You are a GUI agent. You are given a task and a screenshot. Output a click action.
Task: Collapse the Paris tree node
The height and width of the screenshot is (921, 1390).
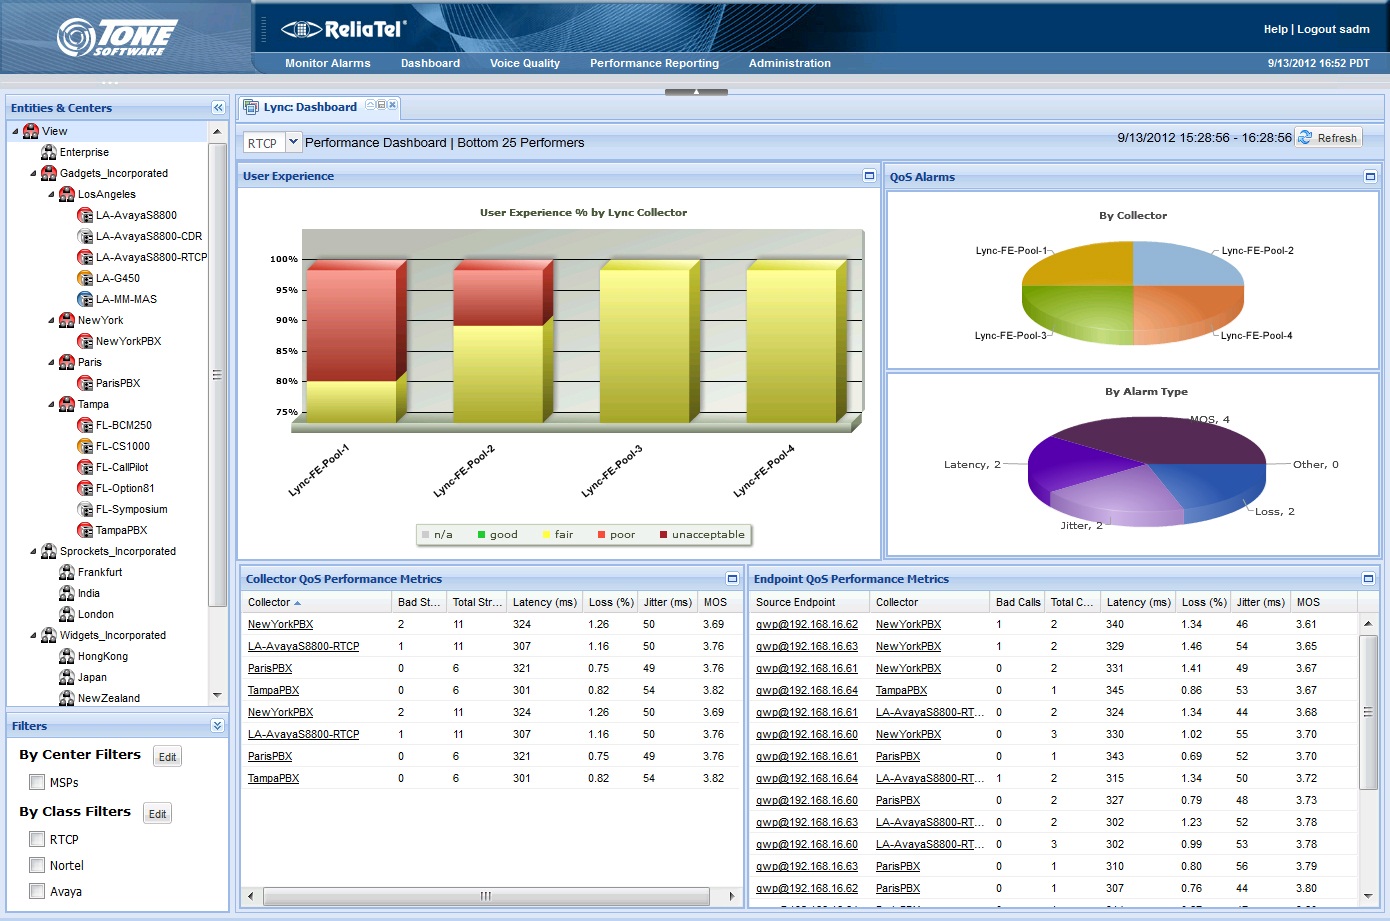pyautogui.click(x=51, y=362)
